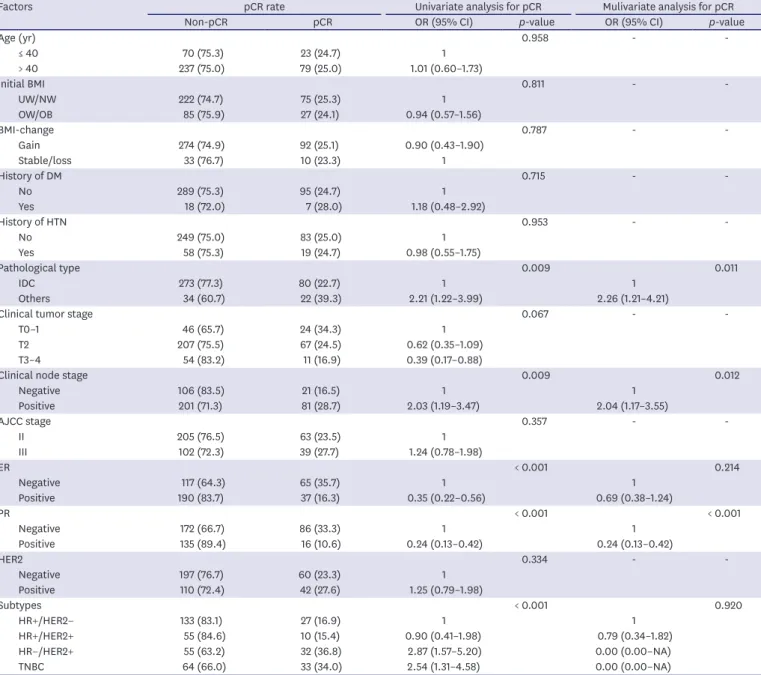
Task: Select the multivariate p-value "0.012"
Action: click(727, 375)
